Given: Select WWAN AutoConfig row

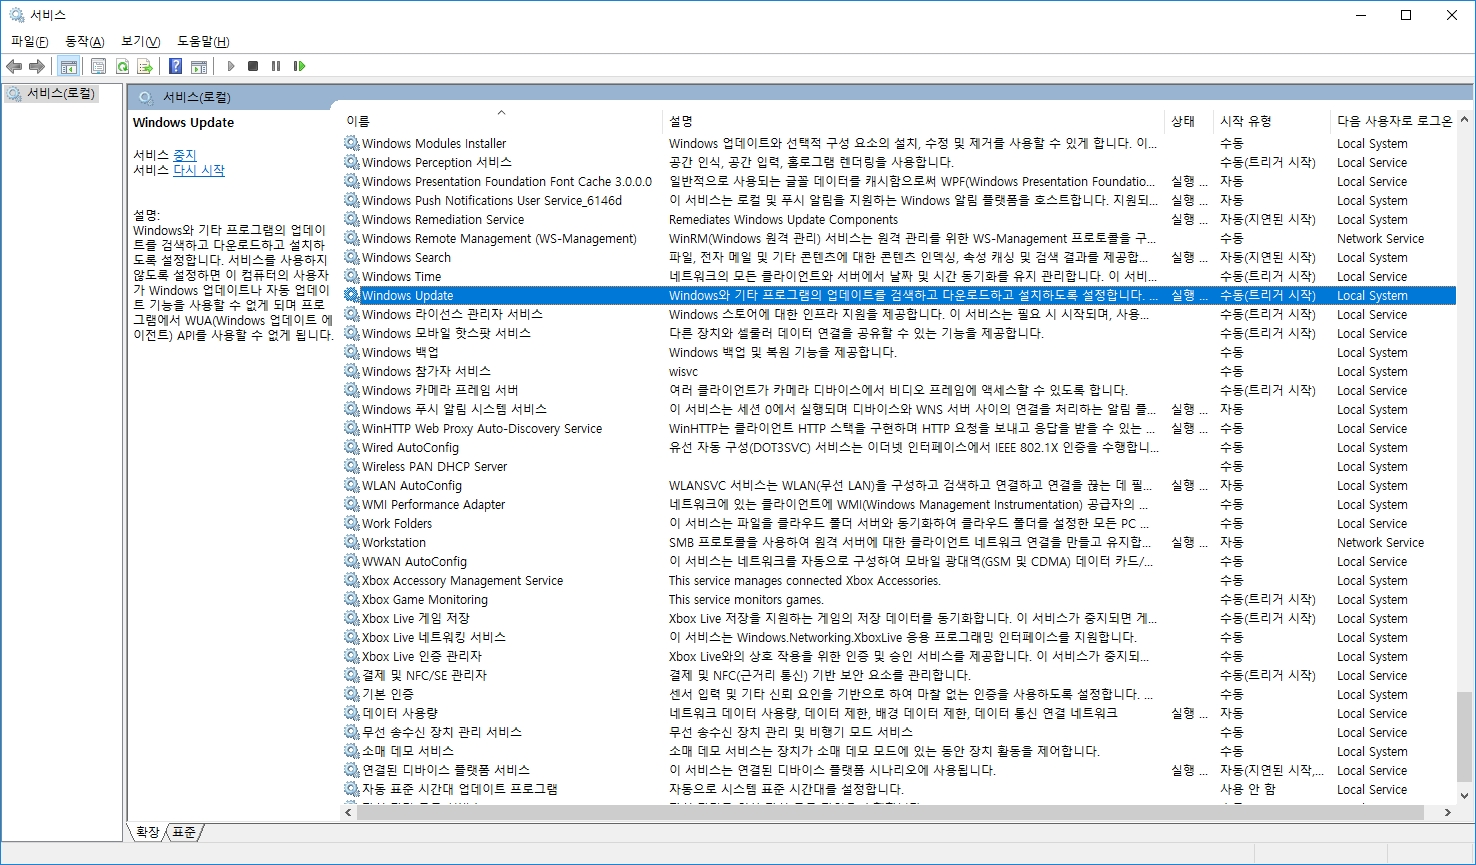Looking at the screenshot, I should click(x=899, y=561).
